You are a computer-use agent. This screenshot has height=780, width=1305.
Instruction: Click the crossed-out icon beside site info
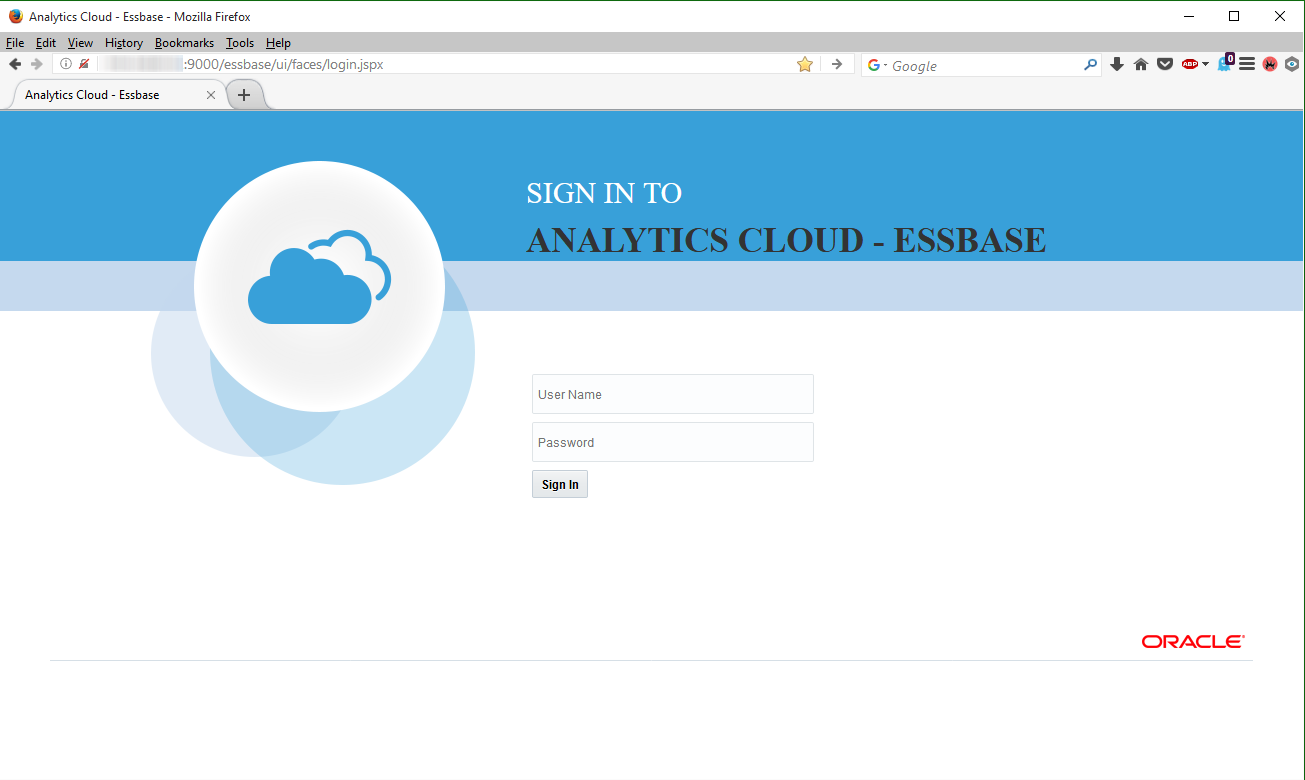84,64
